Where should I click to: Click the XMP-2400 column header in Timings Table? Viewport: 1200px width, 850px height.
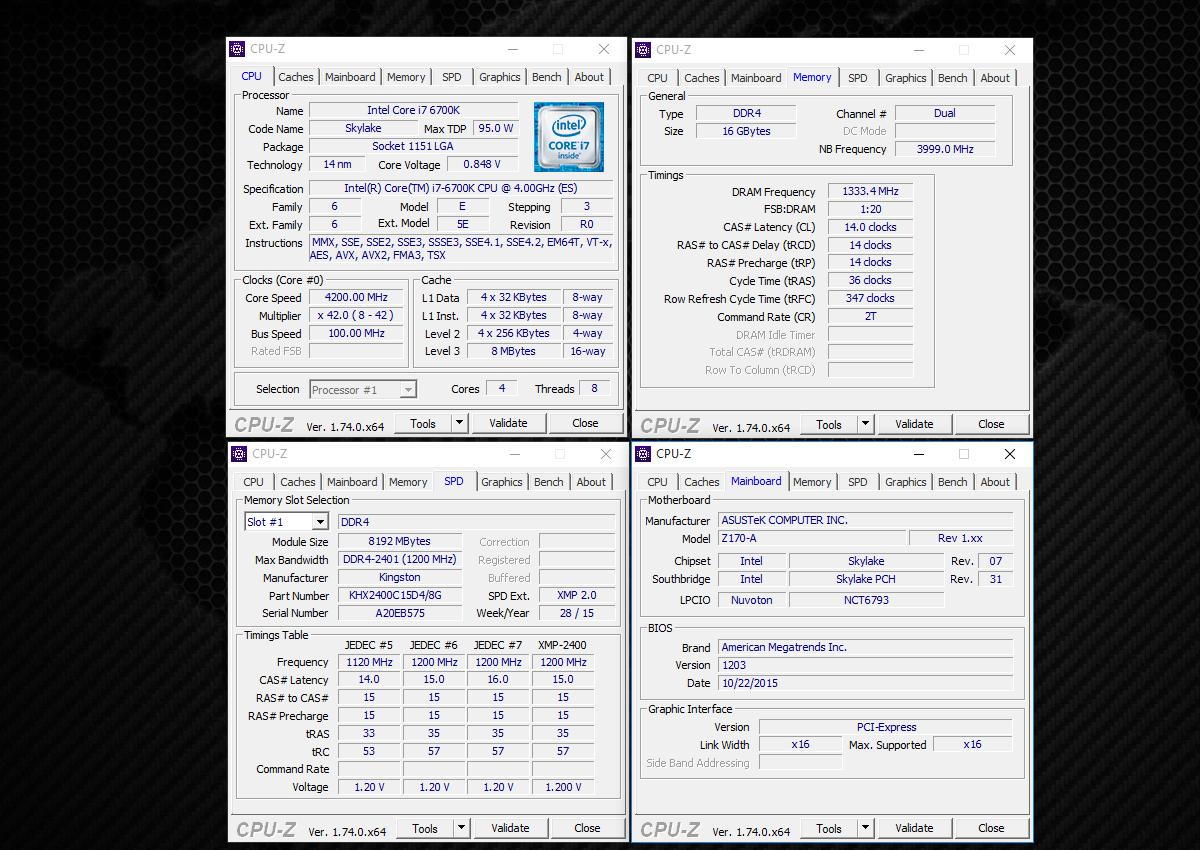tap(562, 645)
